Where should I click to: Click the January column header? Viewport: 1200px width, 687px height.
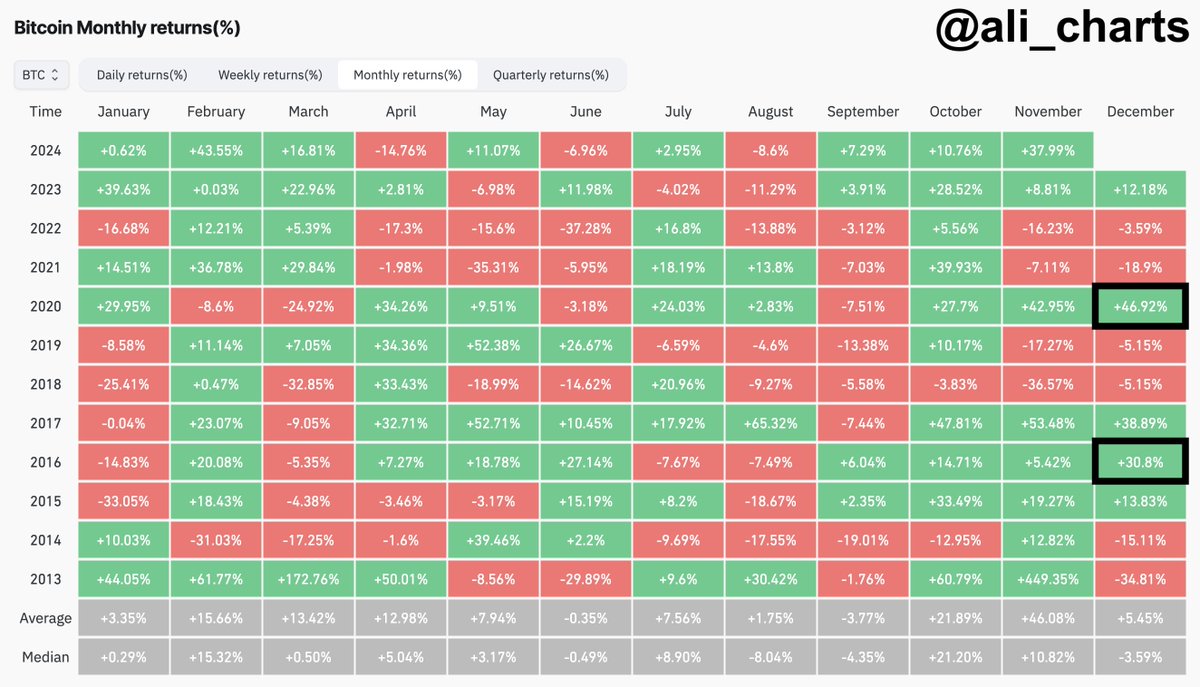pyautogui.click(x=124, y=112)
